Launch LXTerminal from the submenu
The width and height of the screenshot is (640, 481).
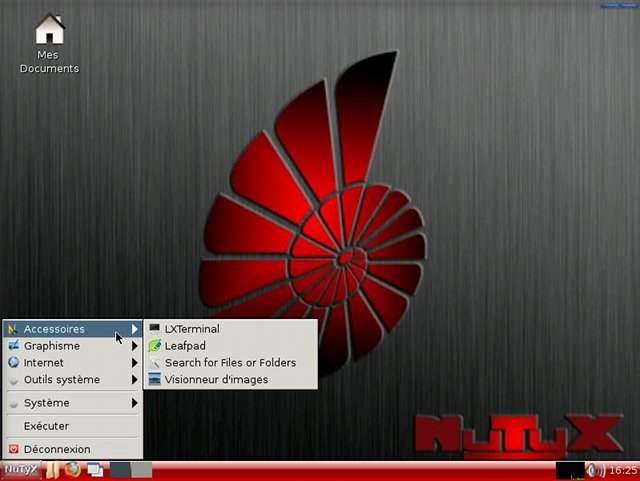coord(231,329)
